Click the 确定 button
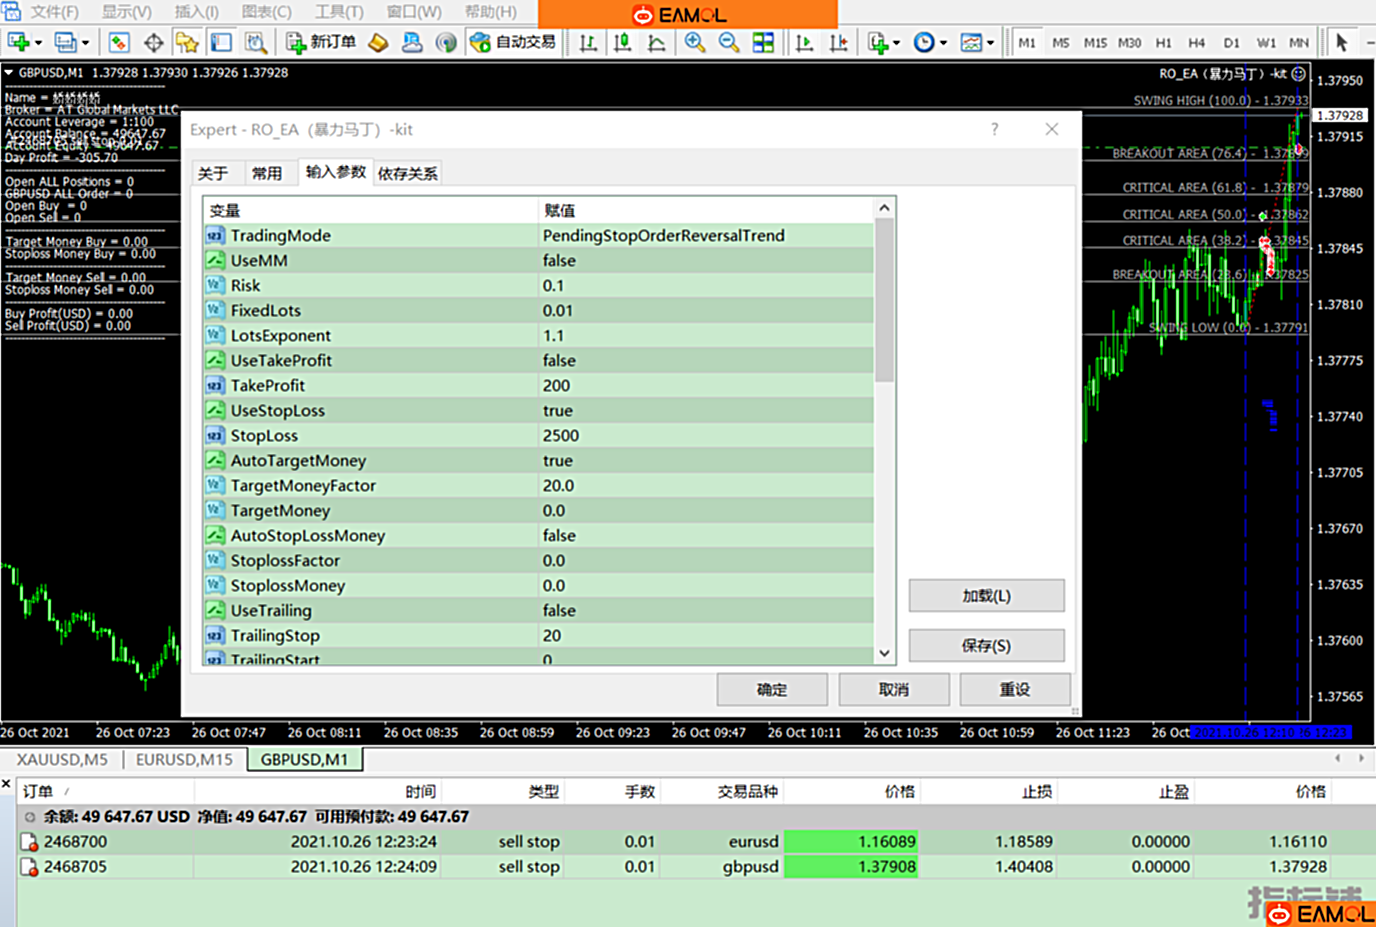1376x927 pixels. click(771, 689)
